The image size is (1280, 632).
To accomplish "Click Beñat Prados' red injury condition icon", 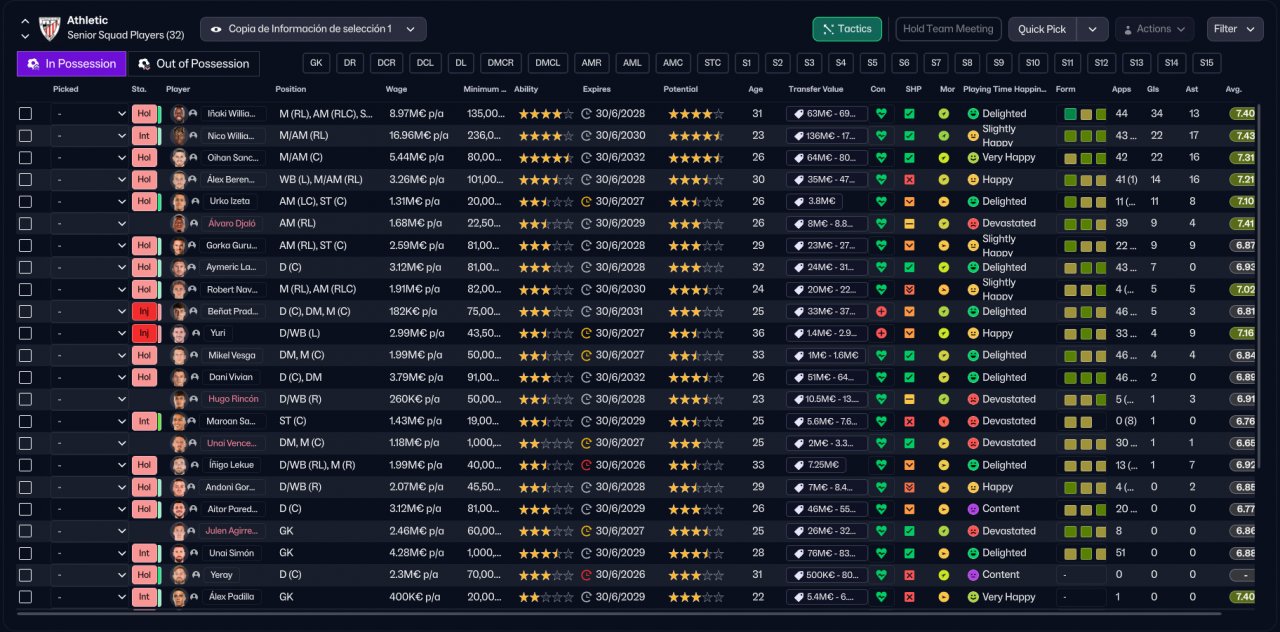I will click(880, 312).
